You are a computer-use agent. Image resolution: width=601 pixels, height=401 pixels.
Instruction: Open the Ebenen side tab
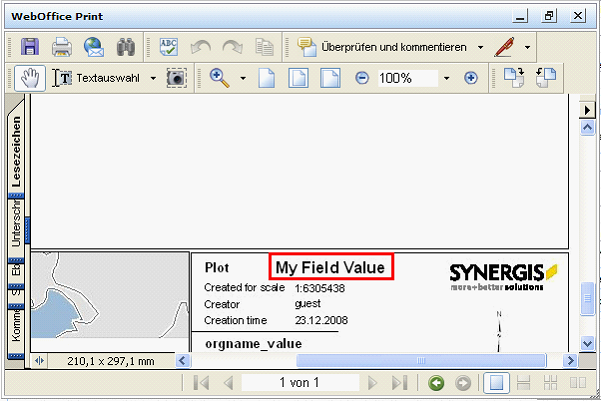pos(16,273)
